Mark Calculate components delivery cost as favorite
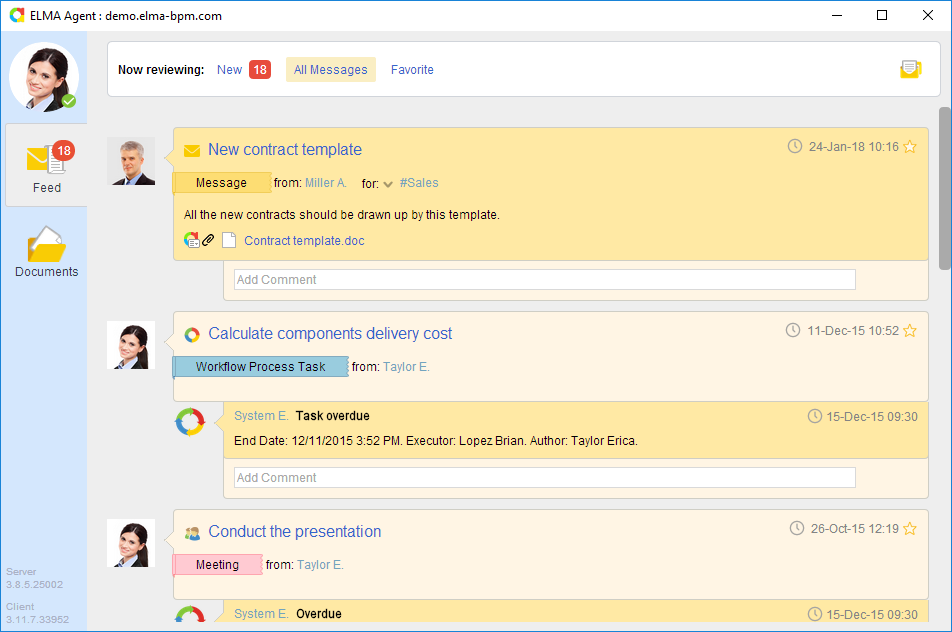Image resolution: width=952 pixels, height=632 pixels. pos(910,331)
